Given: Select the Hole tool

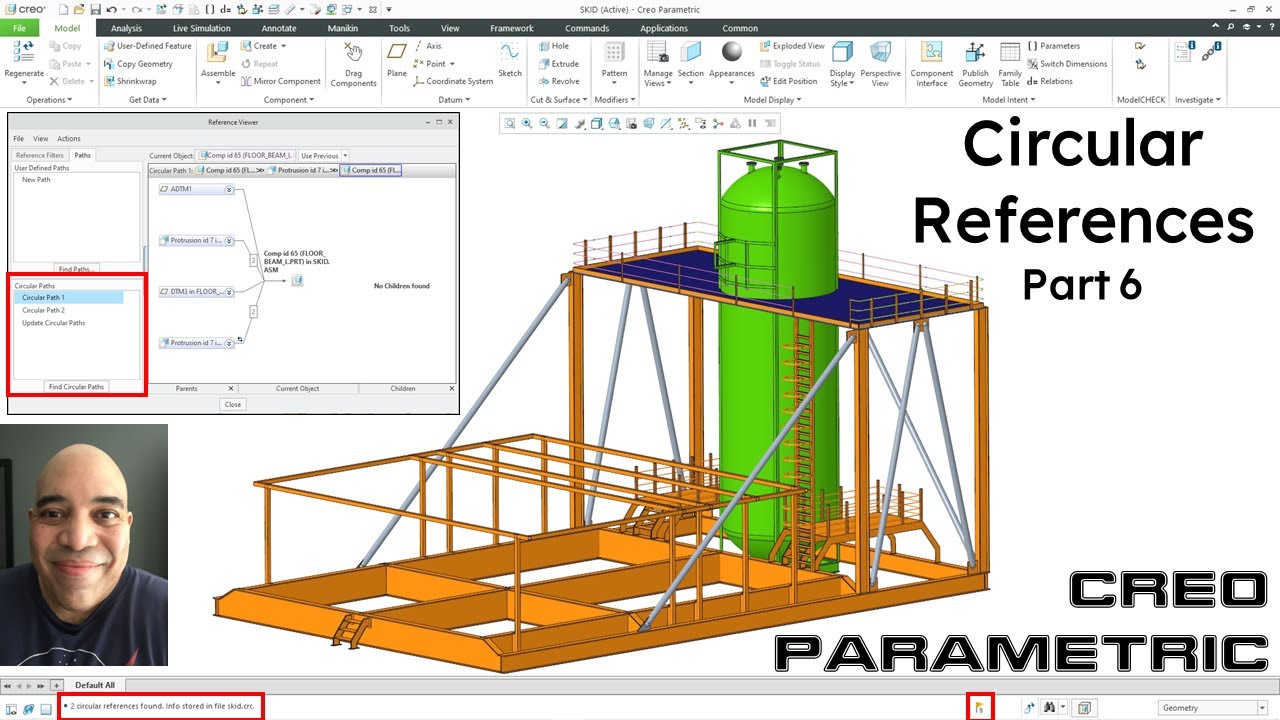Looking at the screenshot, I should [553, 46].
